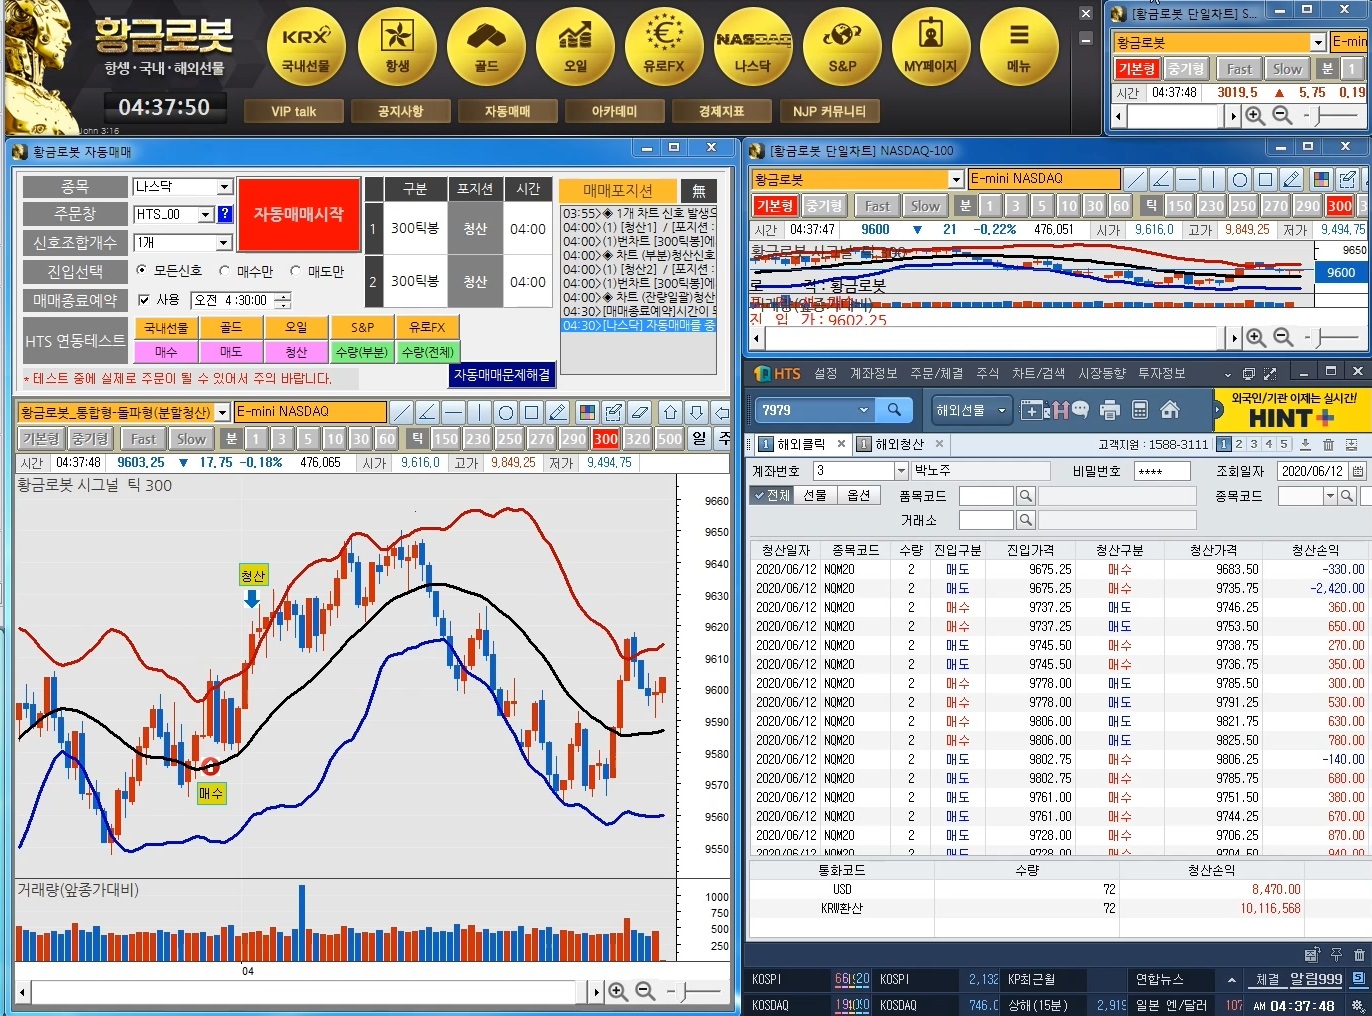The image size is (1372, 1016).
Task: Click the eraser icon in main chart toolbar
Action: pyautogui.click(x=640, y=412)
